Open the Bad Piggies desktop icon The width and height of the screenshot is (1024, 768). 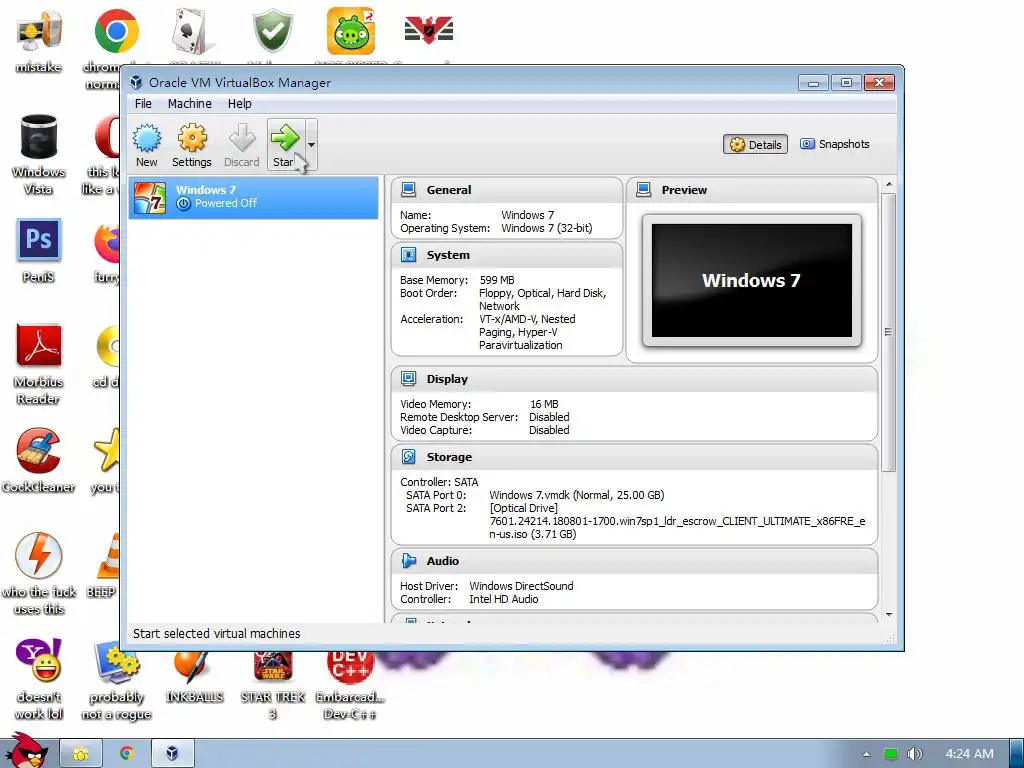point(351,31)
